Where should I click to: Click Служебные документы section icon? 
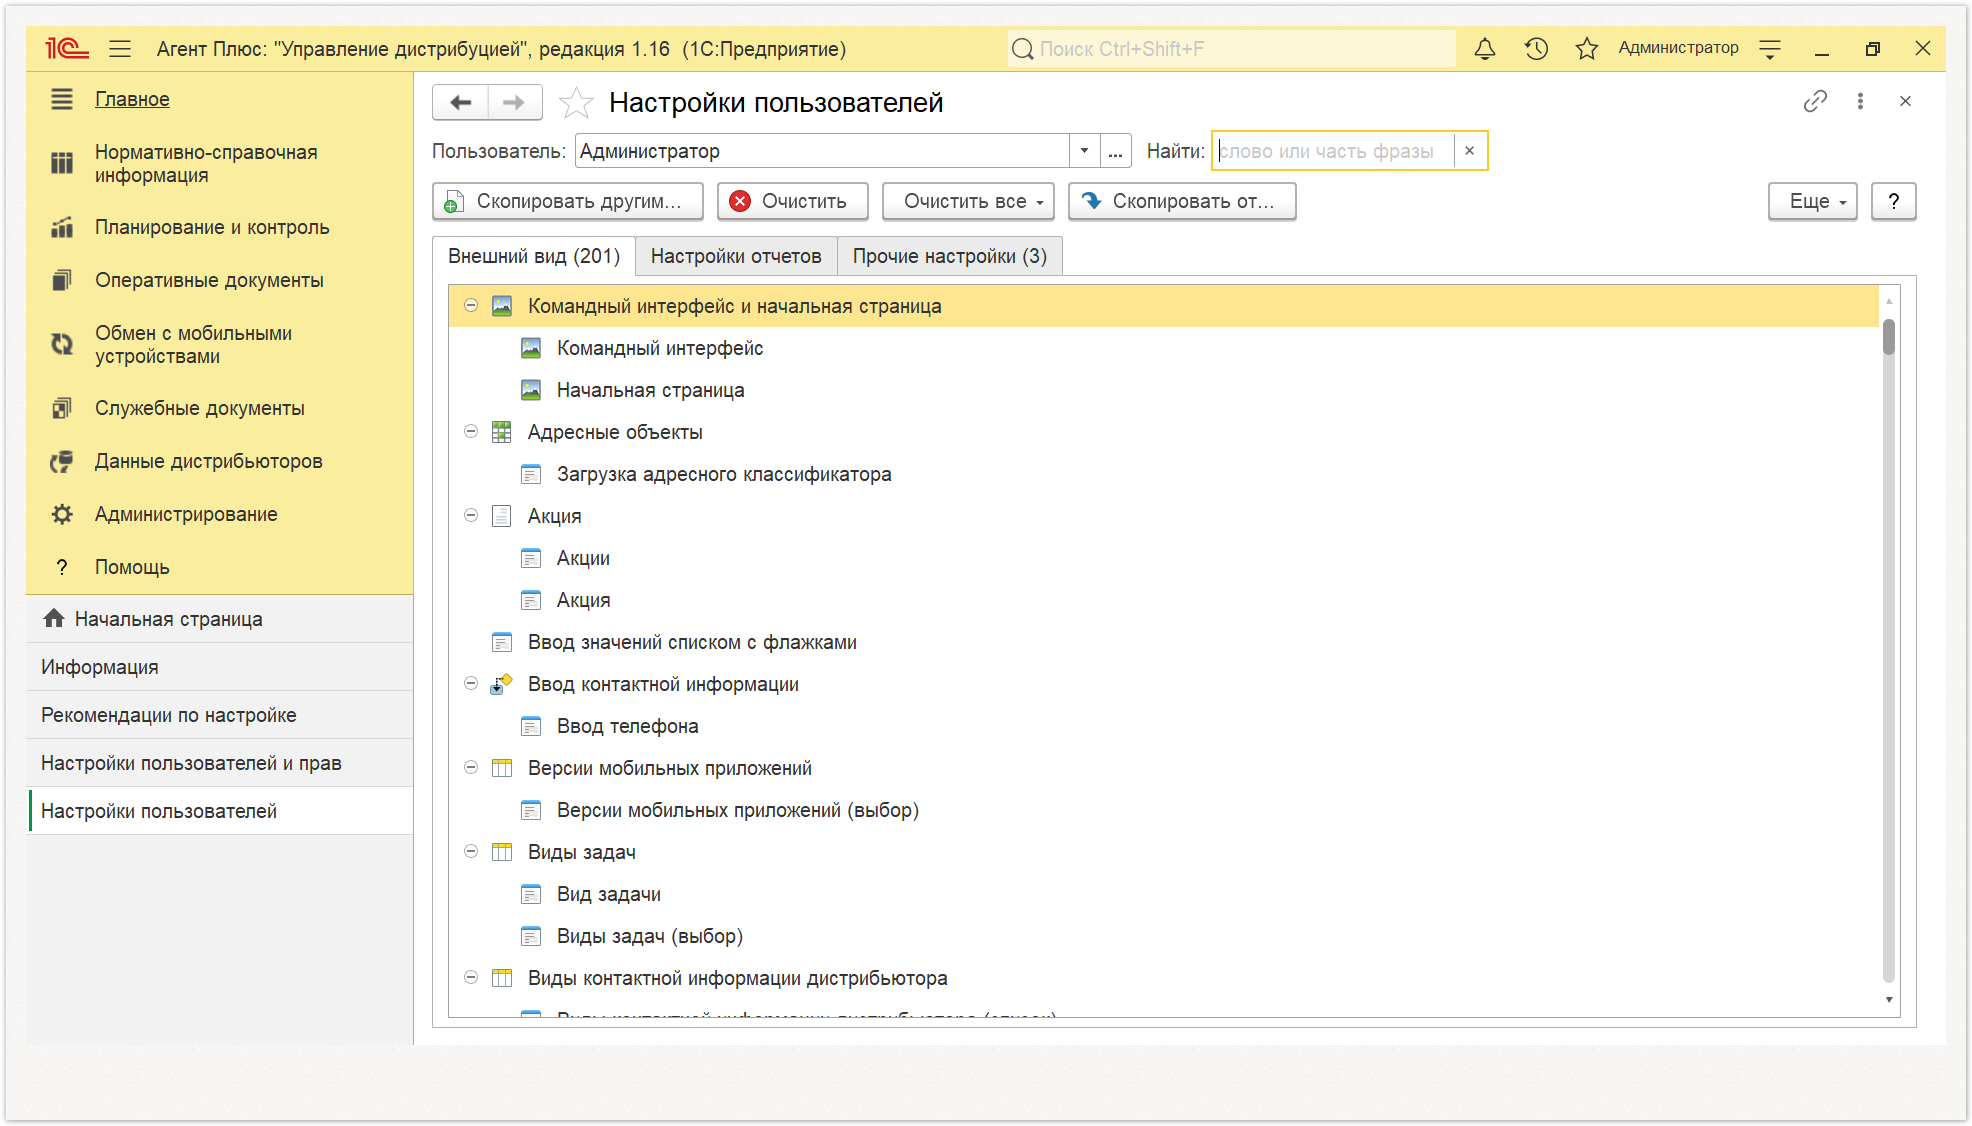click(62, 408)
